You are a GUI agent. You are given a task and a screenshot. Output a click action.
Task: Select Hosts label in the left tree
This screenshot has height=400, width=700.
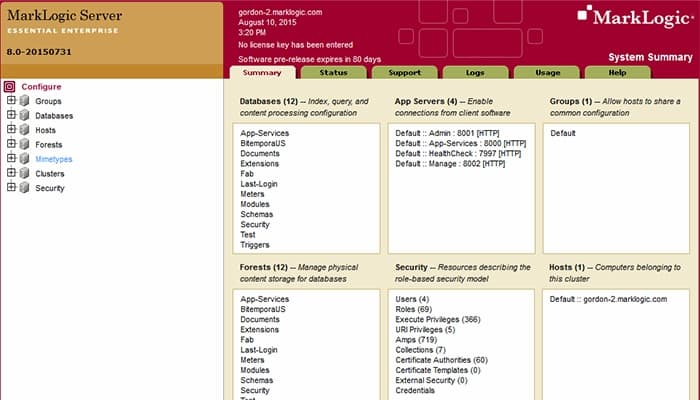click(46, 130)
